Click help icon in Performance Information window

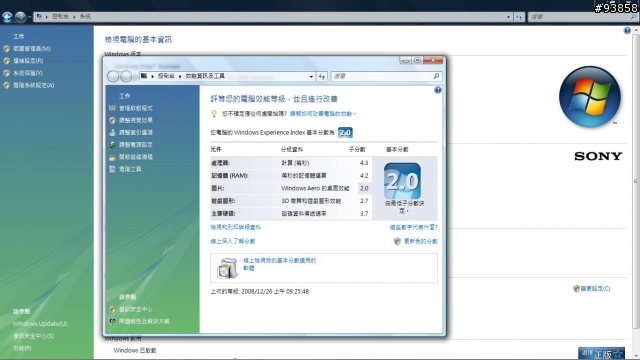coord(438,90)
